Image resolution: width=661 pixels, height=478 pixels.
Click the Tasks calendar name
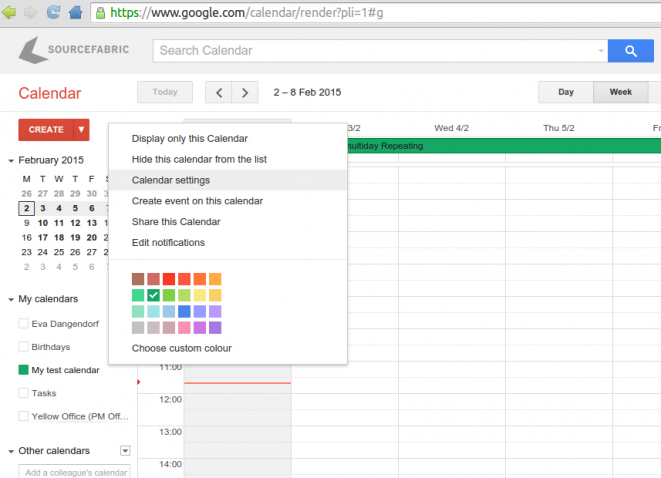point(44,393)
